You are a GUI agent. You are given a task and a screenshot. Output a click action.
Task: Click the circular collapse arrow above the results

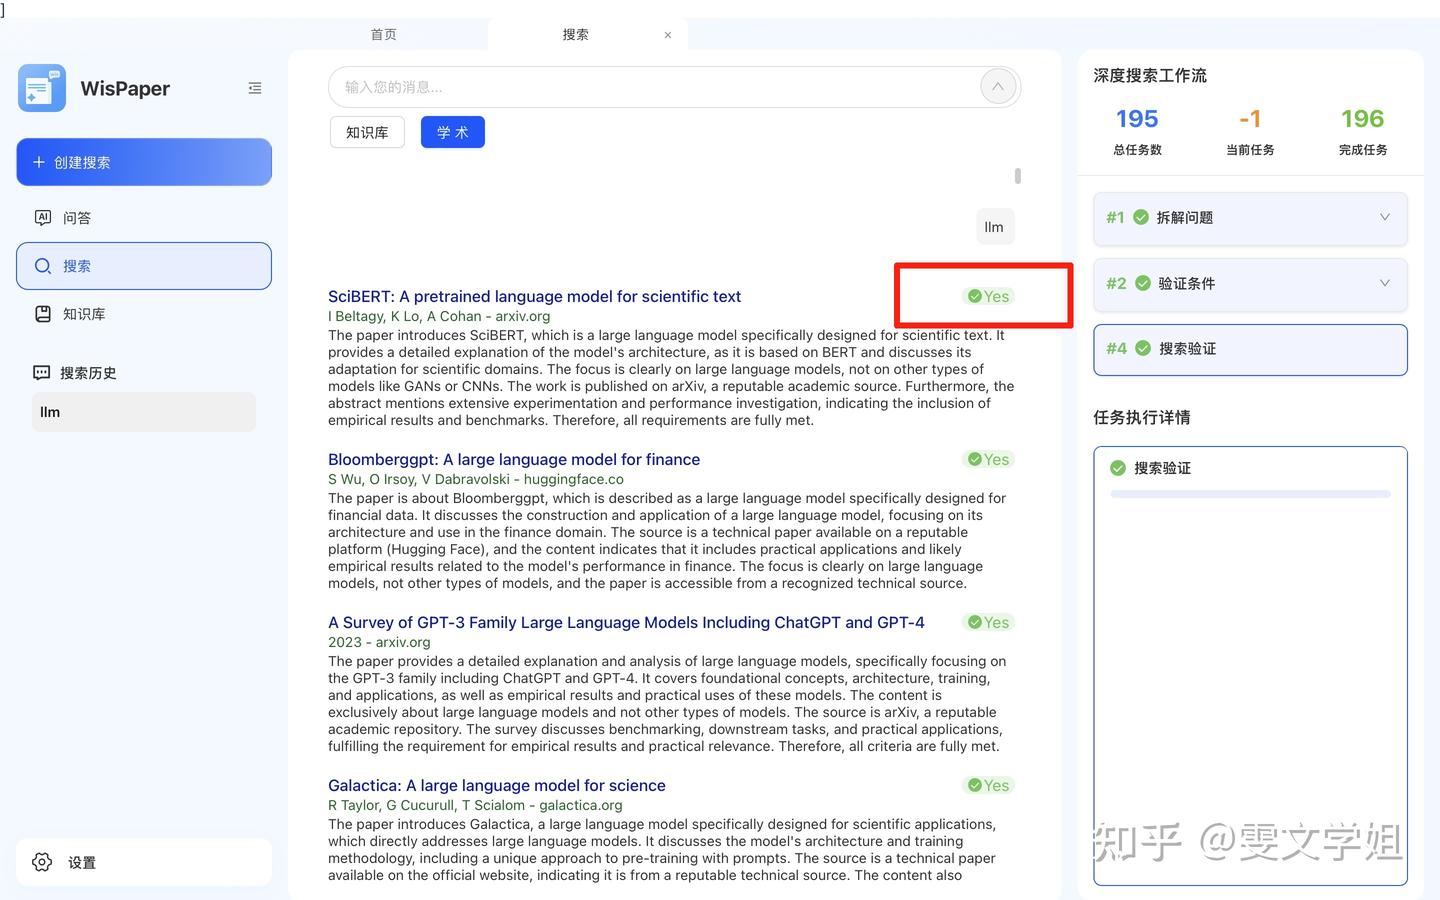pos(997,86)
